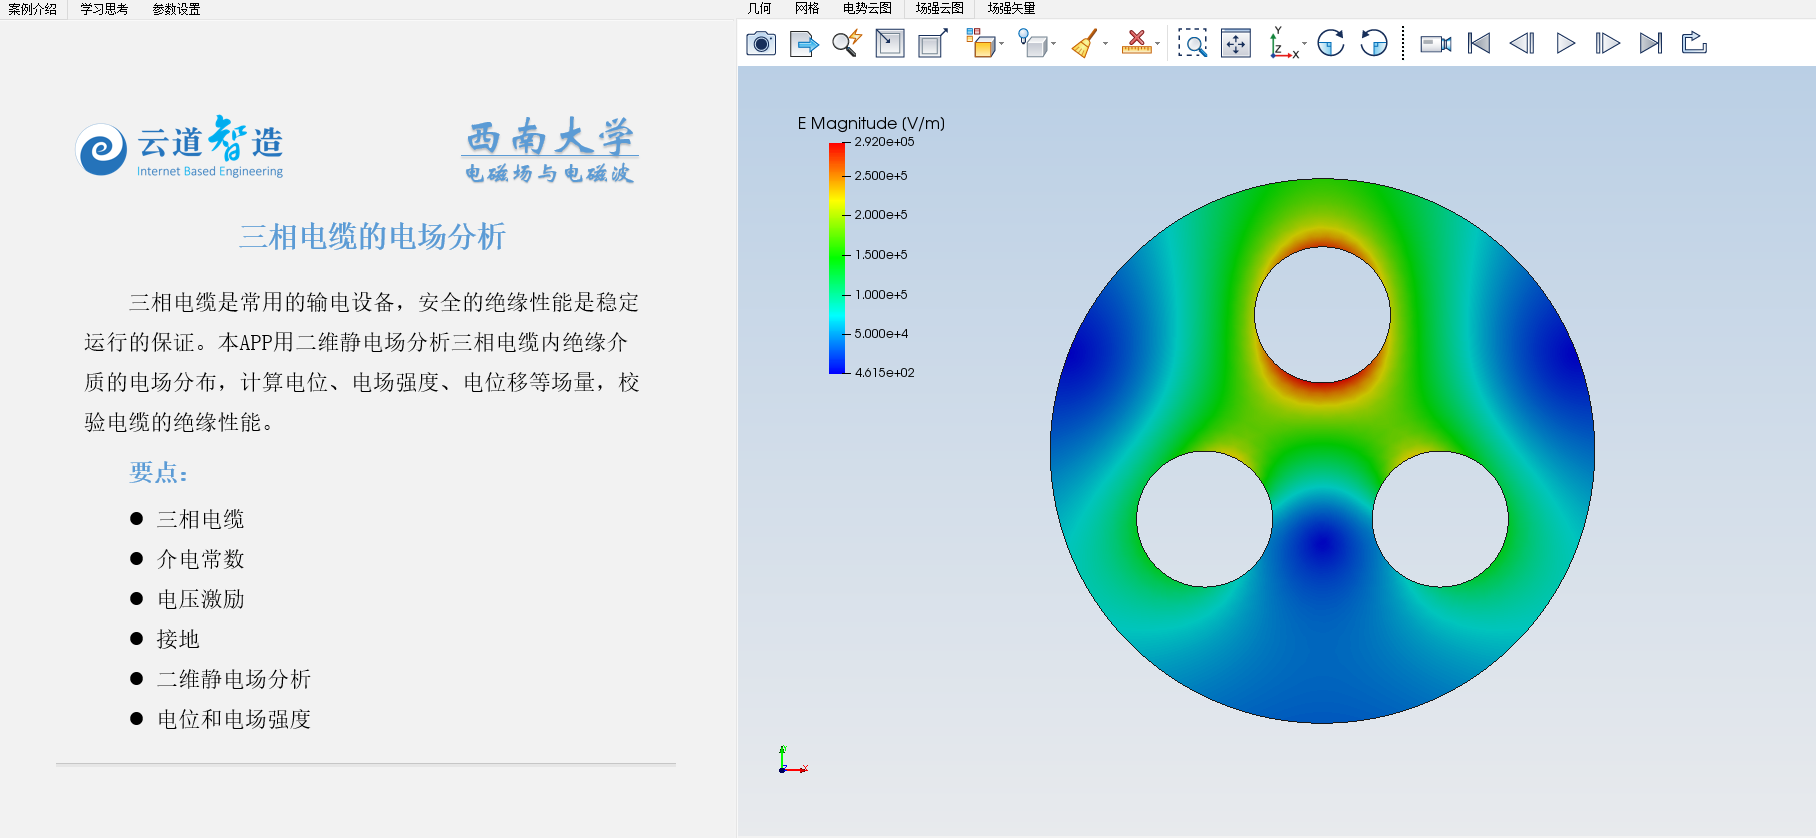Screen dimensions: 1816x838
Task: Switch to the 电势云图 tab
Action: [x=867, y=8]
